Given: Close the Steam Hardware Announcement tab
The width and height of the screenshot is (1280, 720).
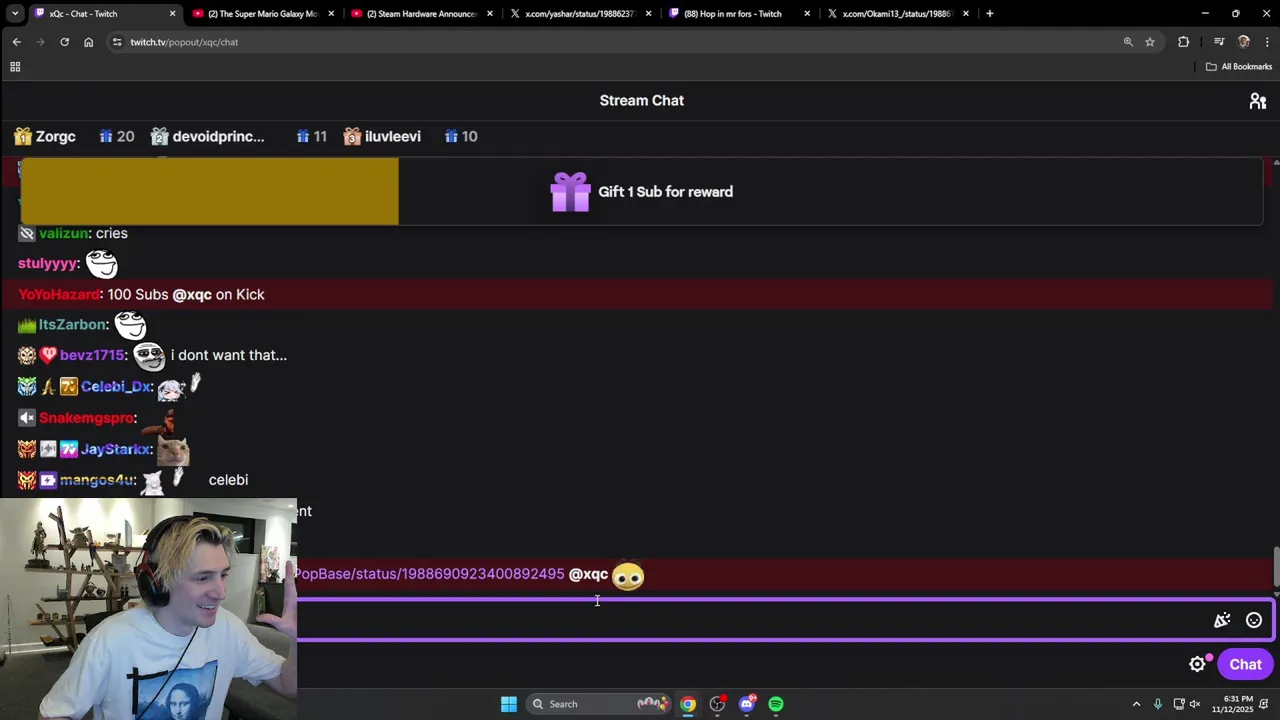Looking at the screenshot, I should pos(490,14).
